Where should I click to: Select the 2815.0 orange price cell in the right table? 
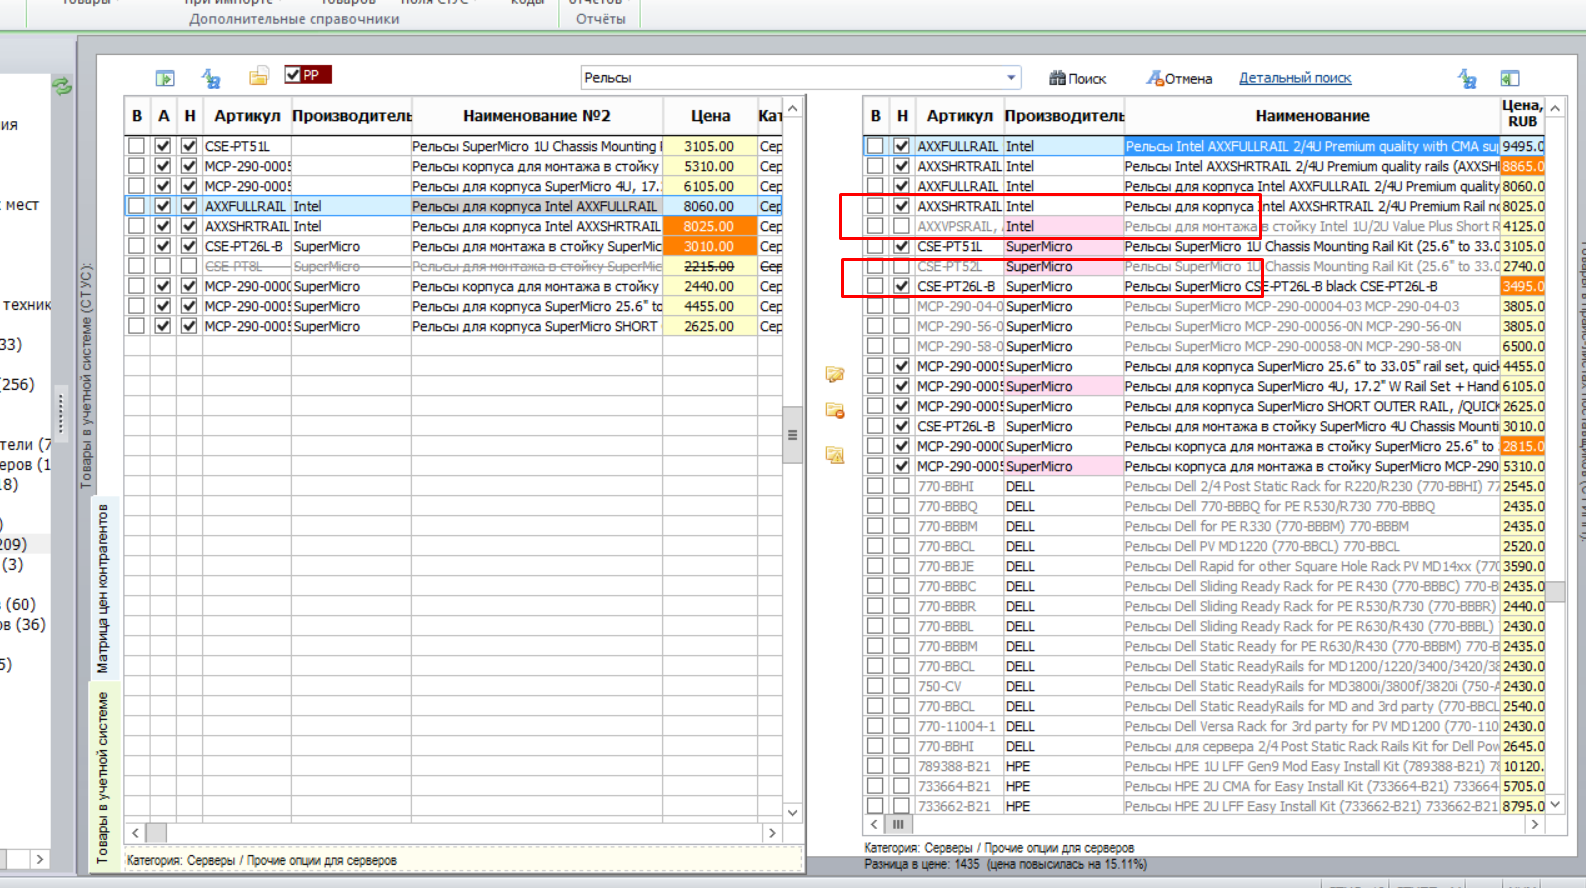pos(1522,446)
